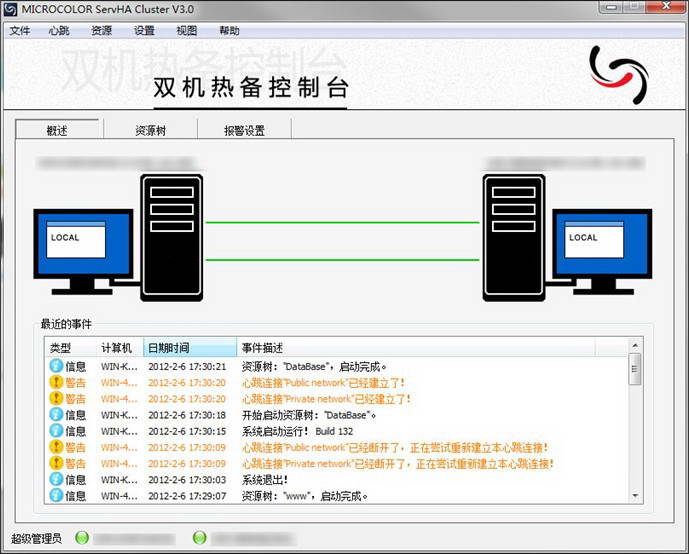Select the 系统退出! event description

pyautogui.click(x=265, y=480)
